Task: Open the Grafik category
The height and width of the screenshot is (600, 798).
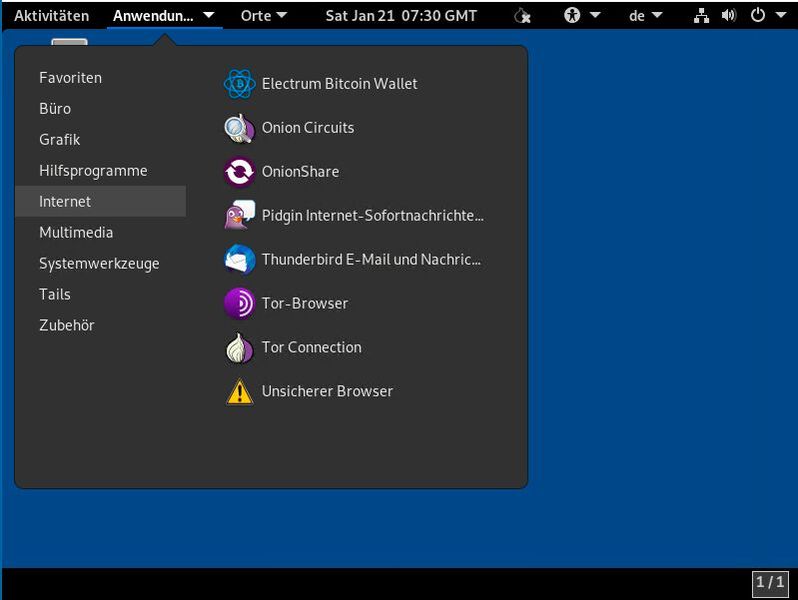Action: pos(101,139)
